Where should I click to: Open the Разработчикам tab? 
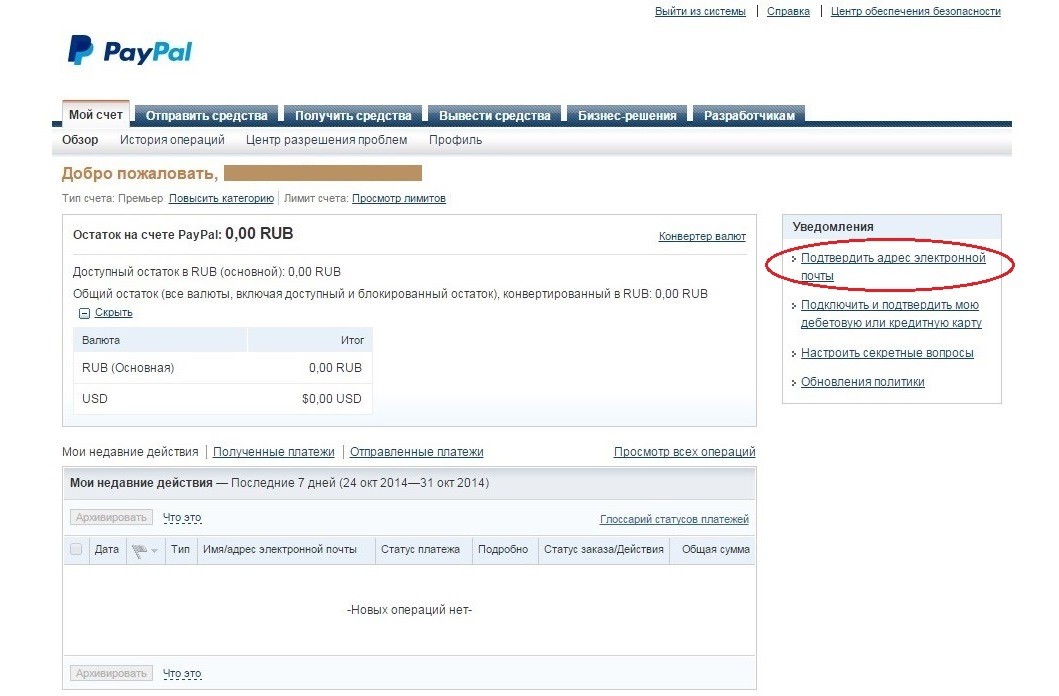point(749,115)
